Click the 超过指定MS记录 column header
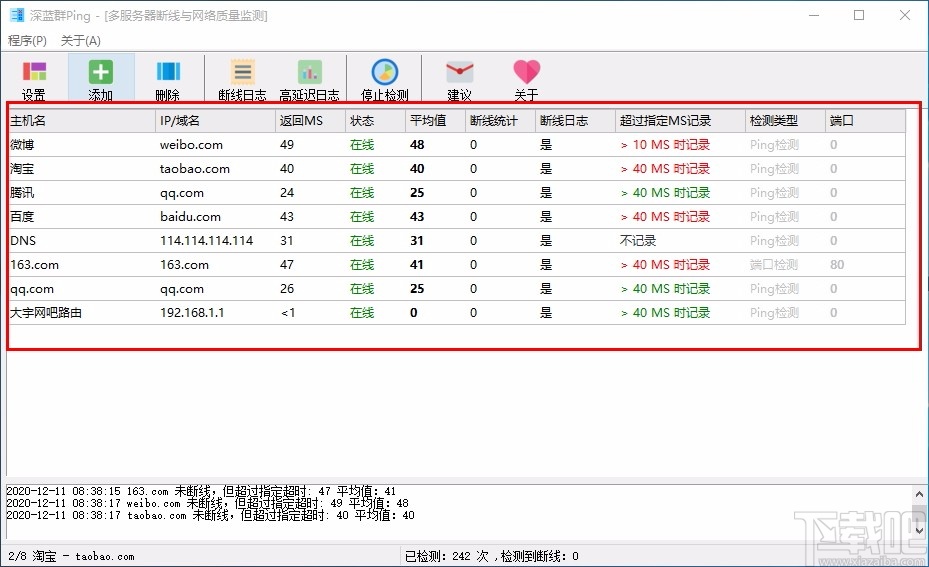This screenshot has height=567, width=929. [x=680, y=121]
